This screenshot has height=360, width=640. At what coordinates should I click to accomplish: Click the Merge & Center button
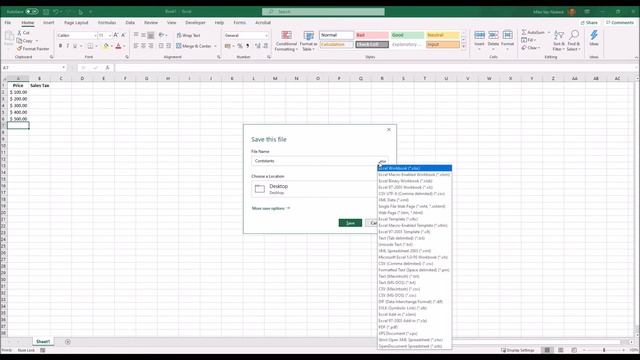194,46
